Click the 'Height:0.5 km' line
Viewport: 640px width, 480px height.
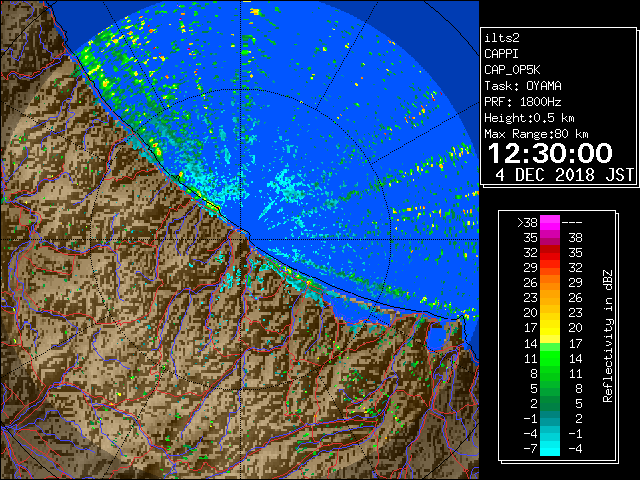[529, 118]
